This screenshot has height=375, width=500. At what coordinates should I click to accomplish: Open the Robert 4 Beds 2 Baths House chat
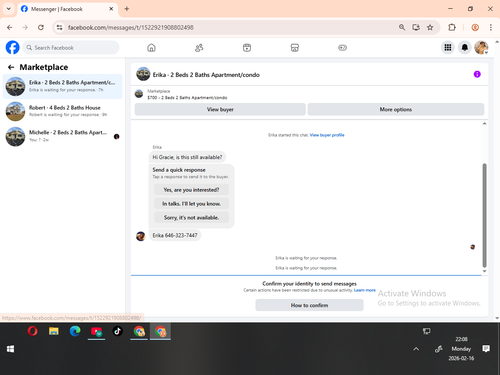[63, 111]
